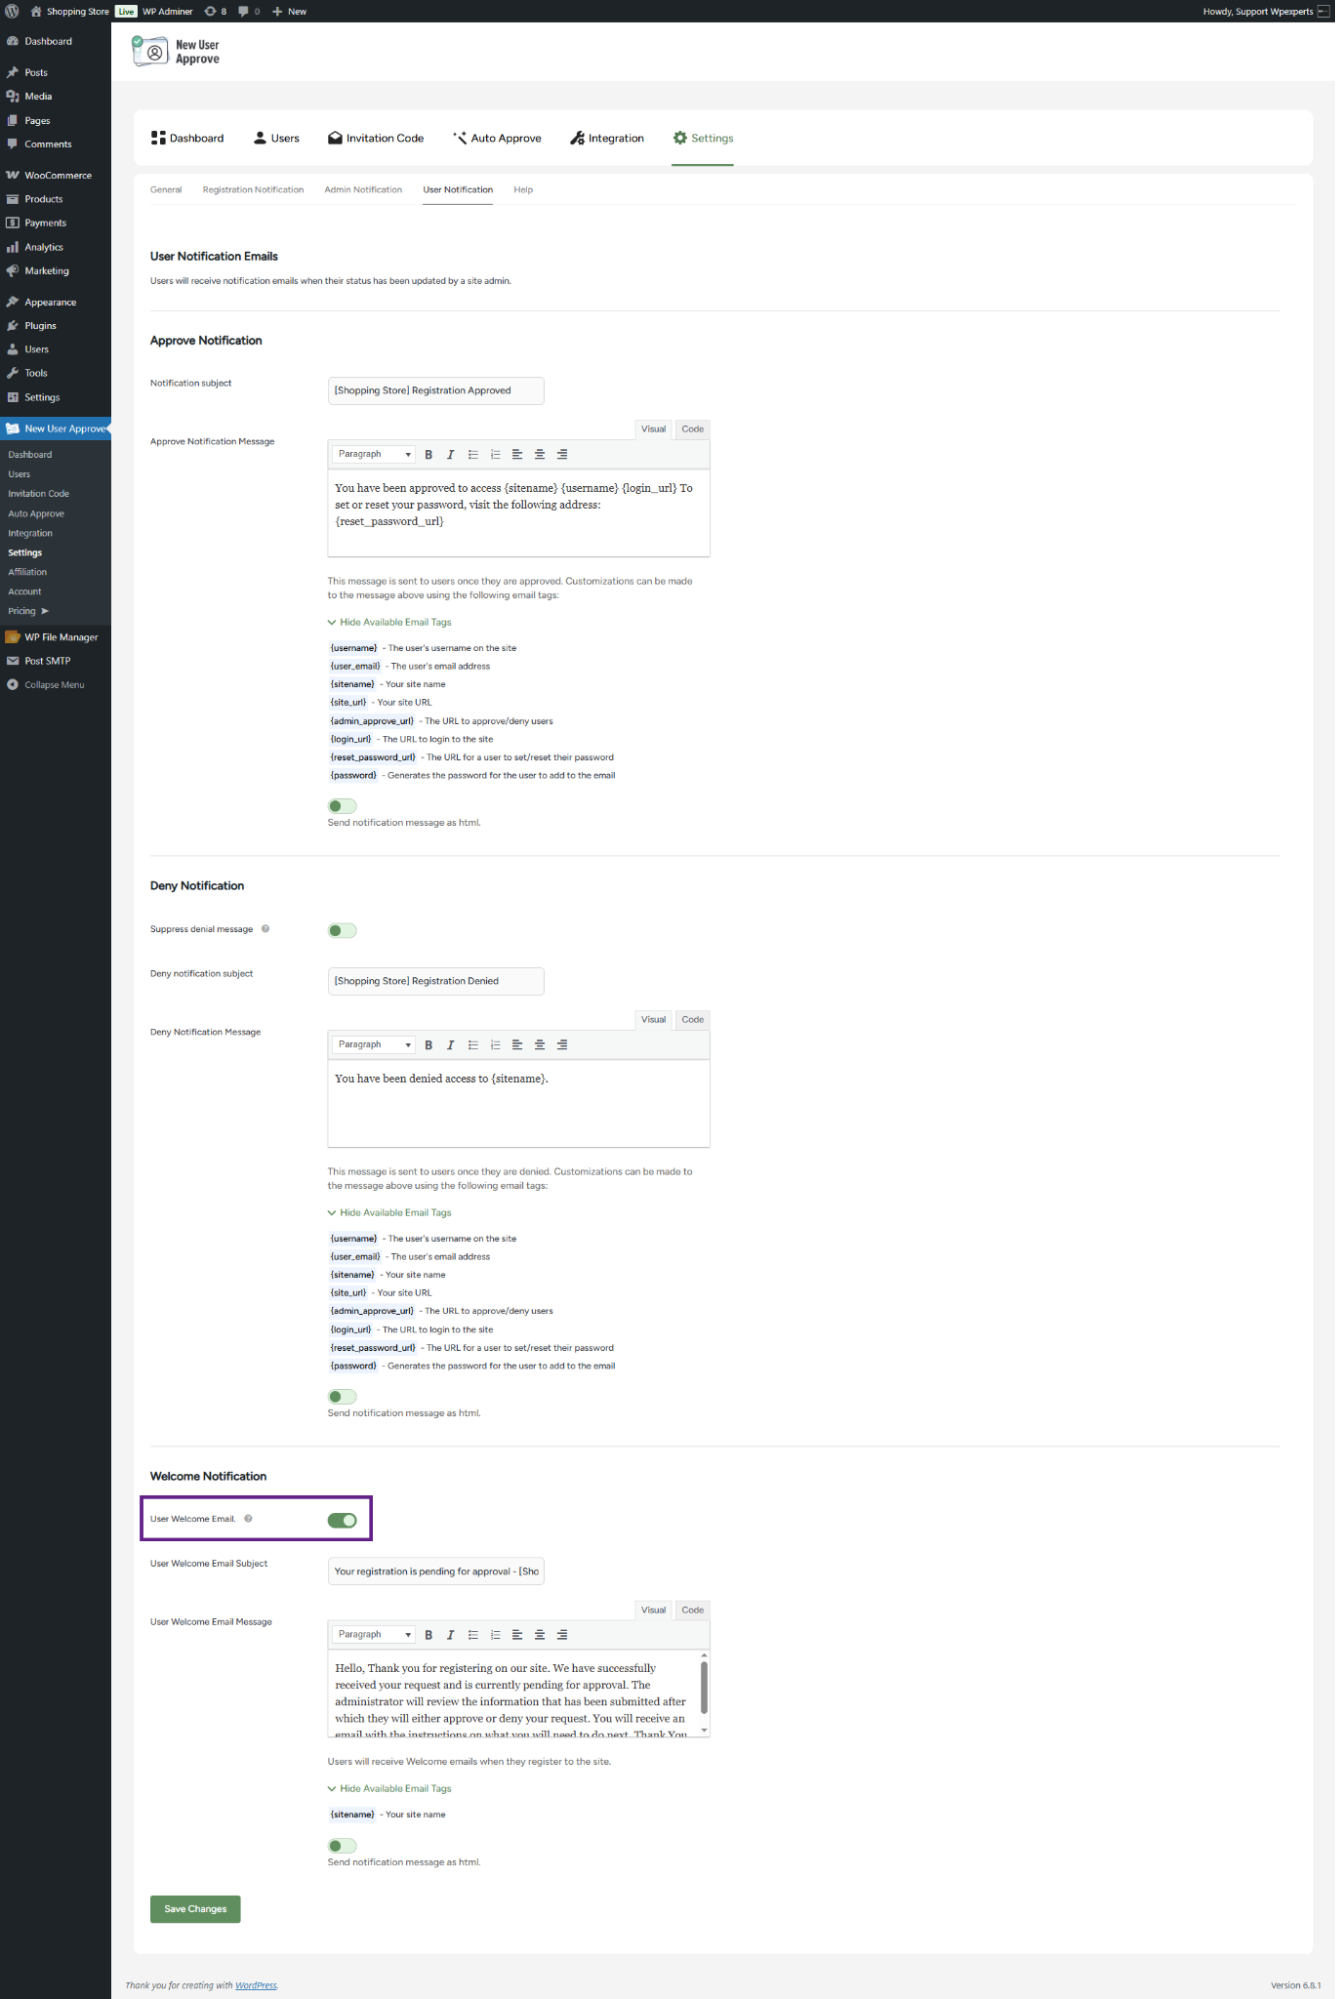Click align center icon in Approve Notification editor
This screenshot has width=1336, height=1999.
(x=539, y=455)
